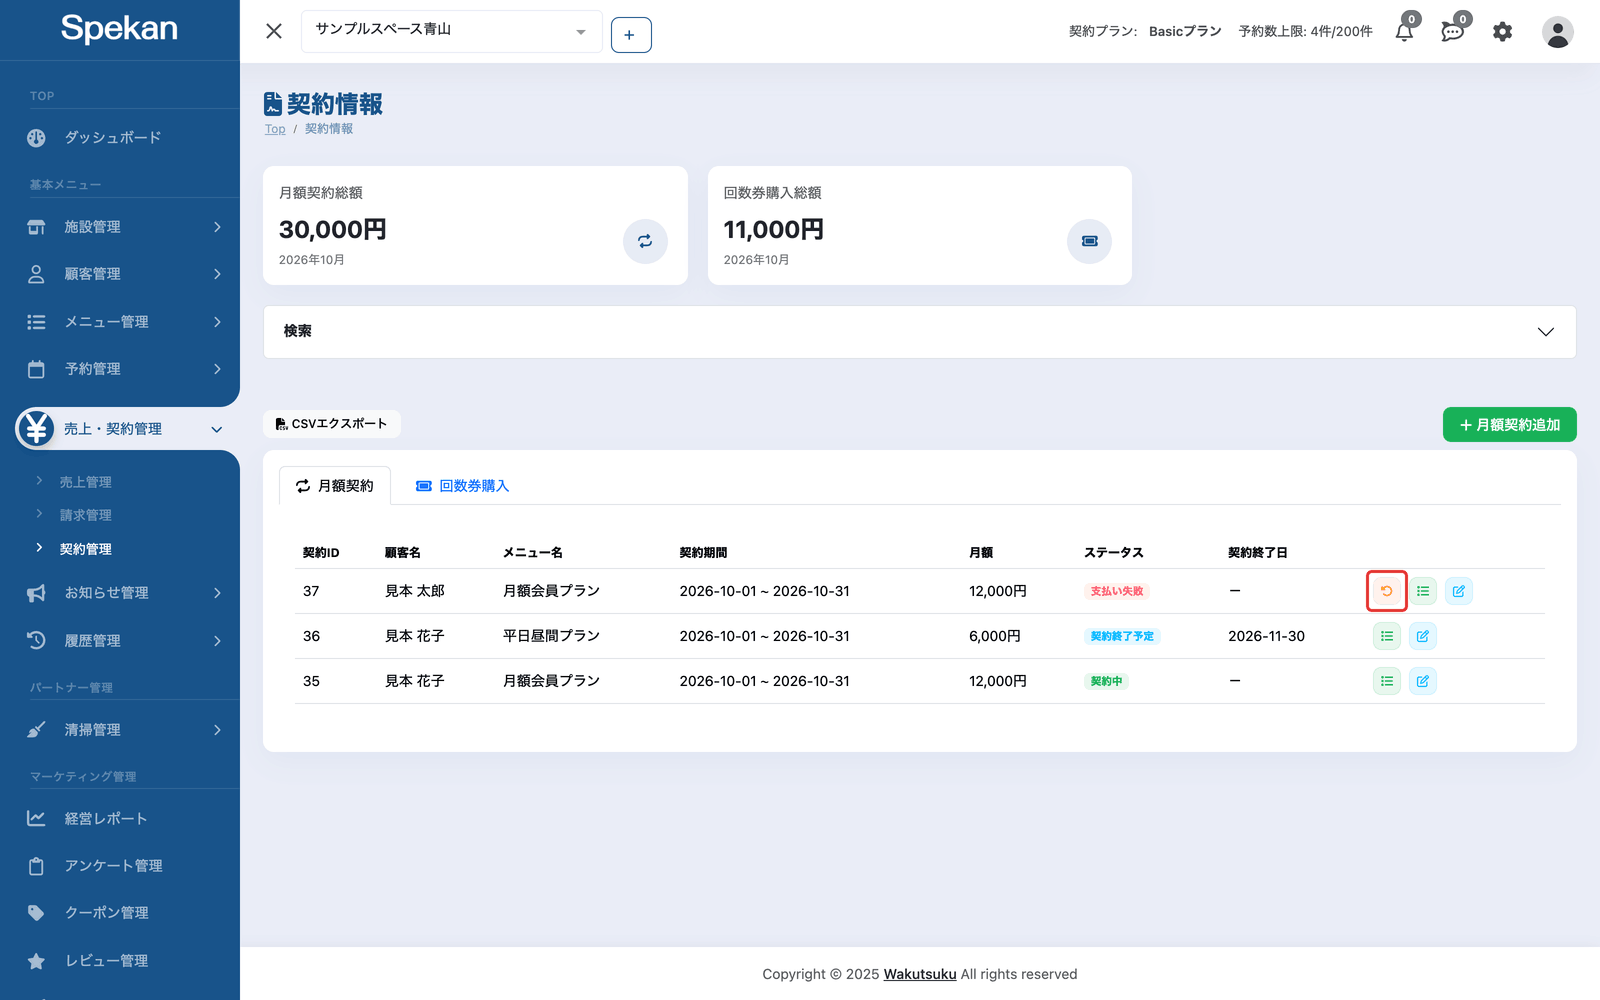Viewport: 1600px width, 1000px height.
Task: Close the sidebar with the X icon
Action: click(274, 31)
